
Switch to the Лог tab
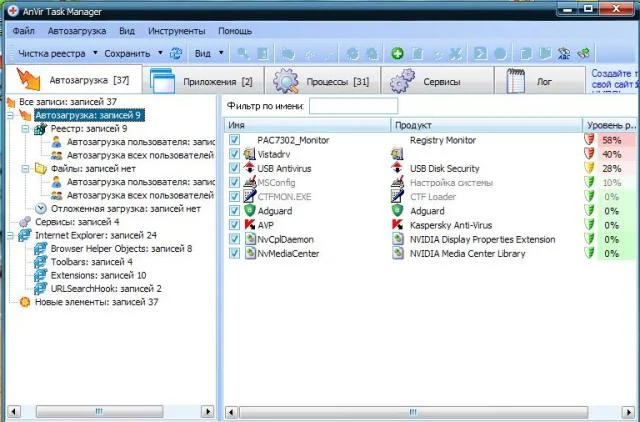(x=540, y=81)
